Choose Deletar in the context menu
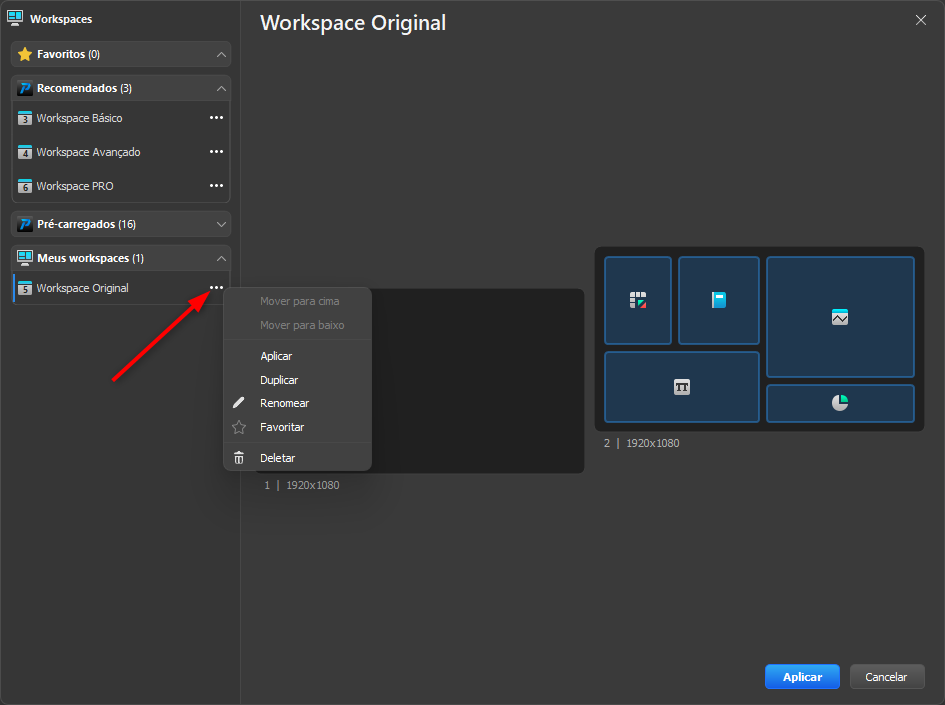 click(x=297, y=458)
